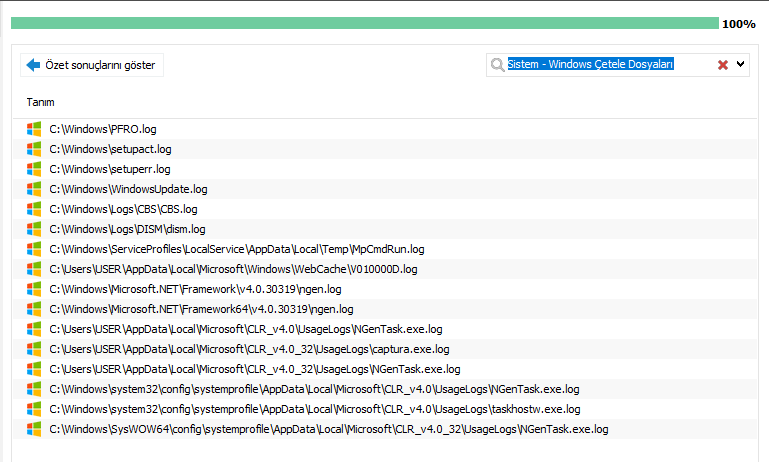Click the Windows icon beside USER CLR_v4.0_32 NGenTask.exe.log
This screenshot has height=462, width=769.
pyautogui.click(x=34, y=369)
